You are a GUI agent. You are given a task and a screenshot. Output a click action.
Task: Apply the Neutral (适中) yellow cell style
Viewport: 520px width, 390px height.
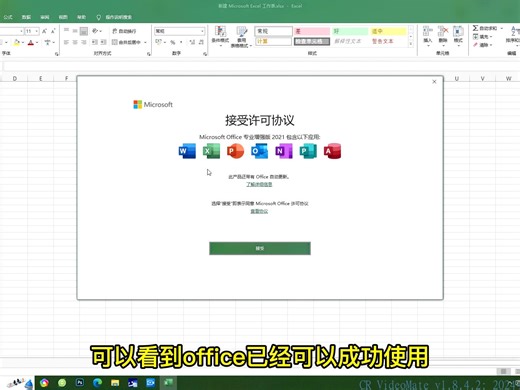click(388, 31)
